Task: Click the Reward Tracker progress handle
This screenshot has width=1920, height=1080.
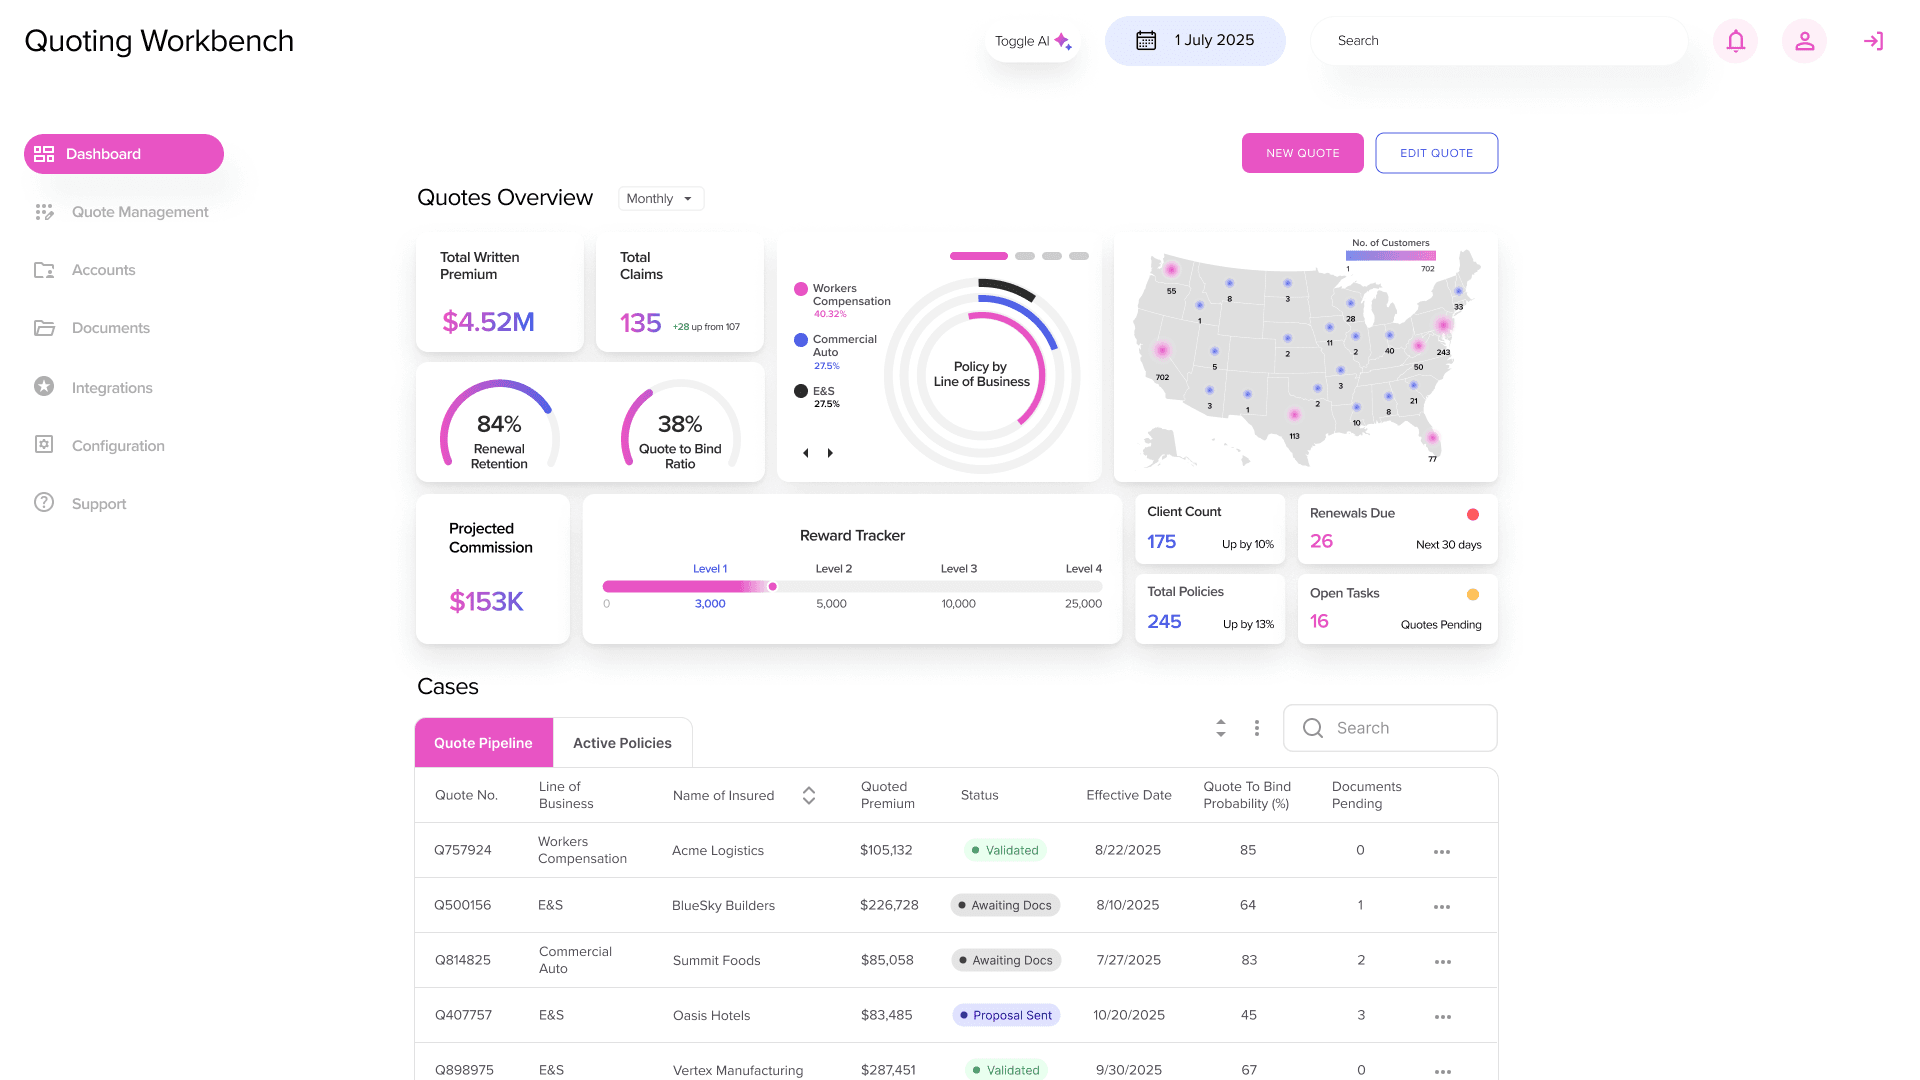Action: pyautogui.click(x=772, y=587)
